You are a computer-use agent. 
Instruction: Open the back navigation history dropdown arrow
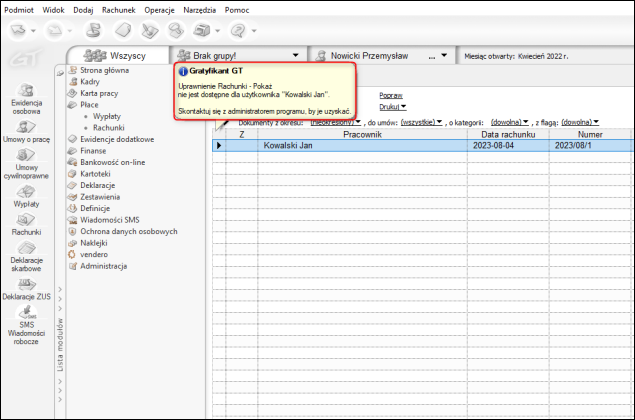(x=34, y=31)
